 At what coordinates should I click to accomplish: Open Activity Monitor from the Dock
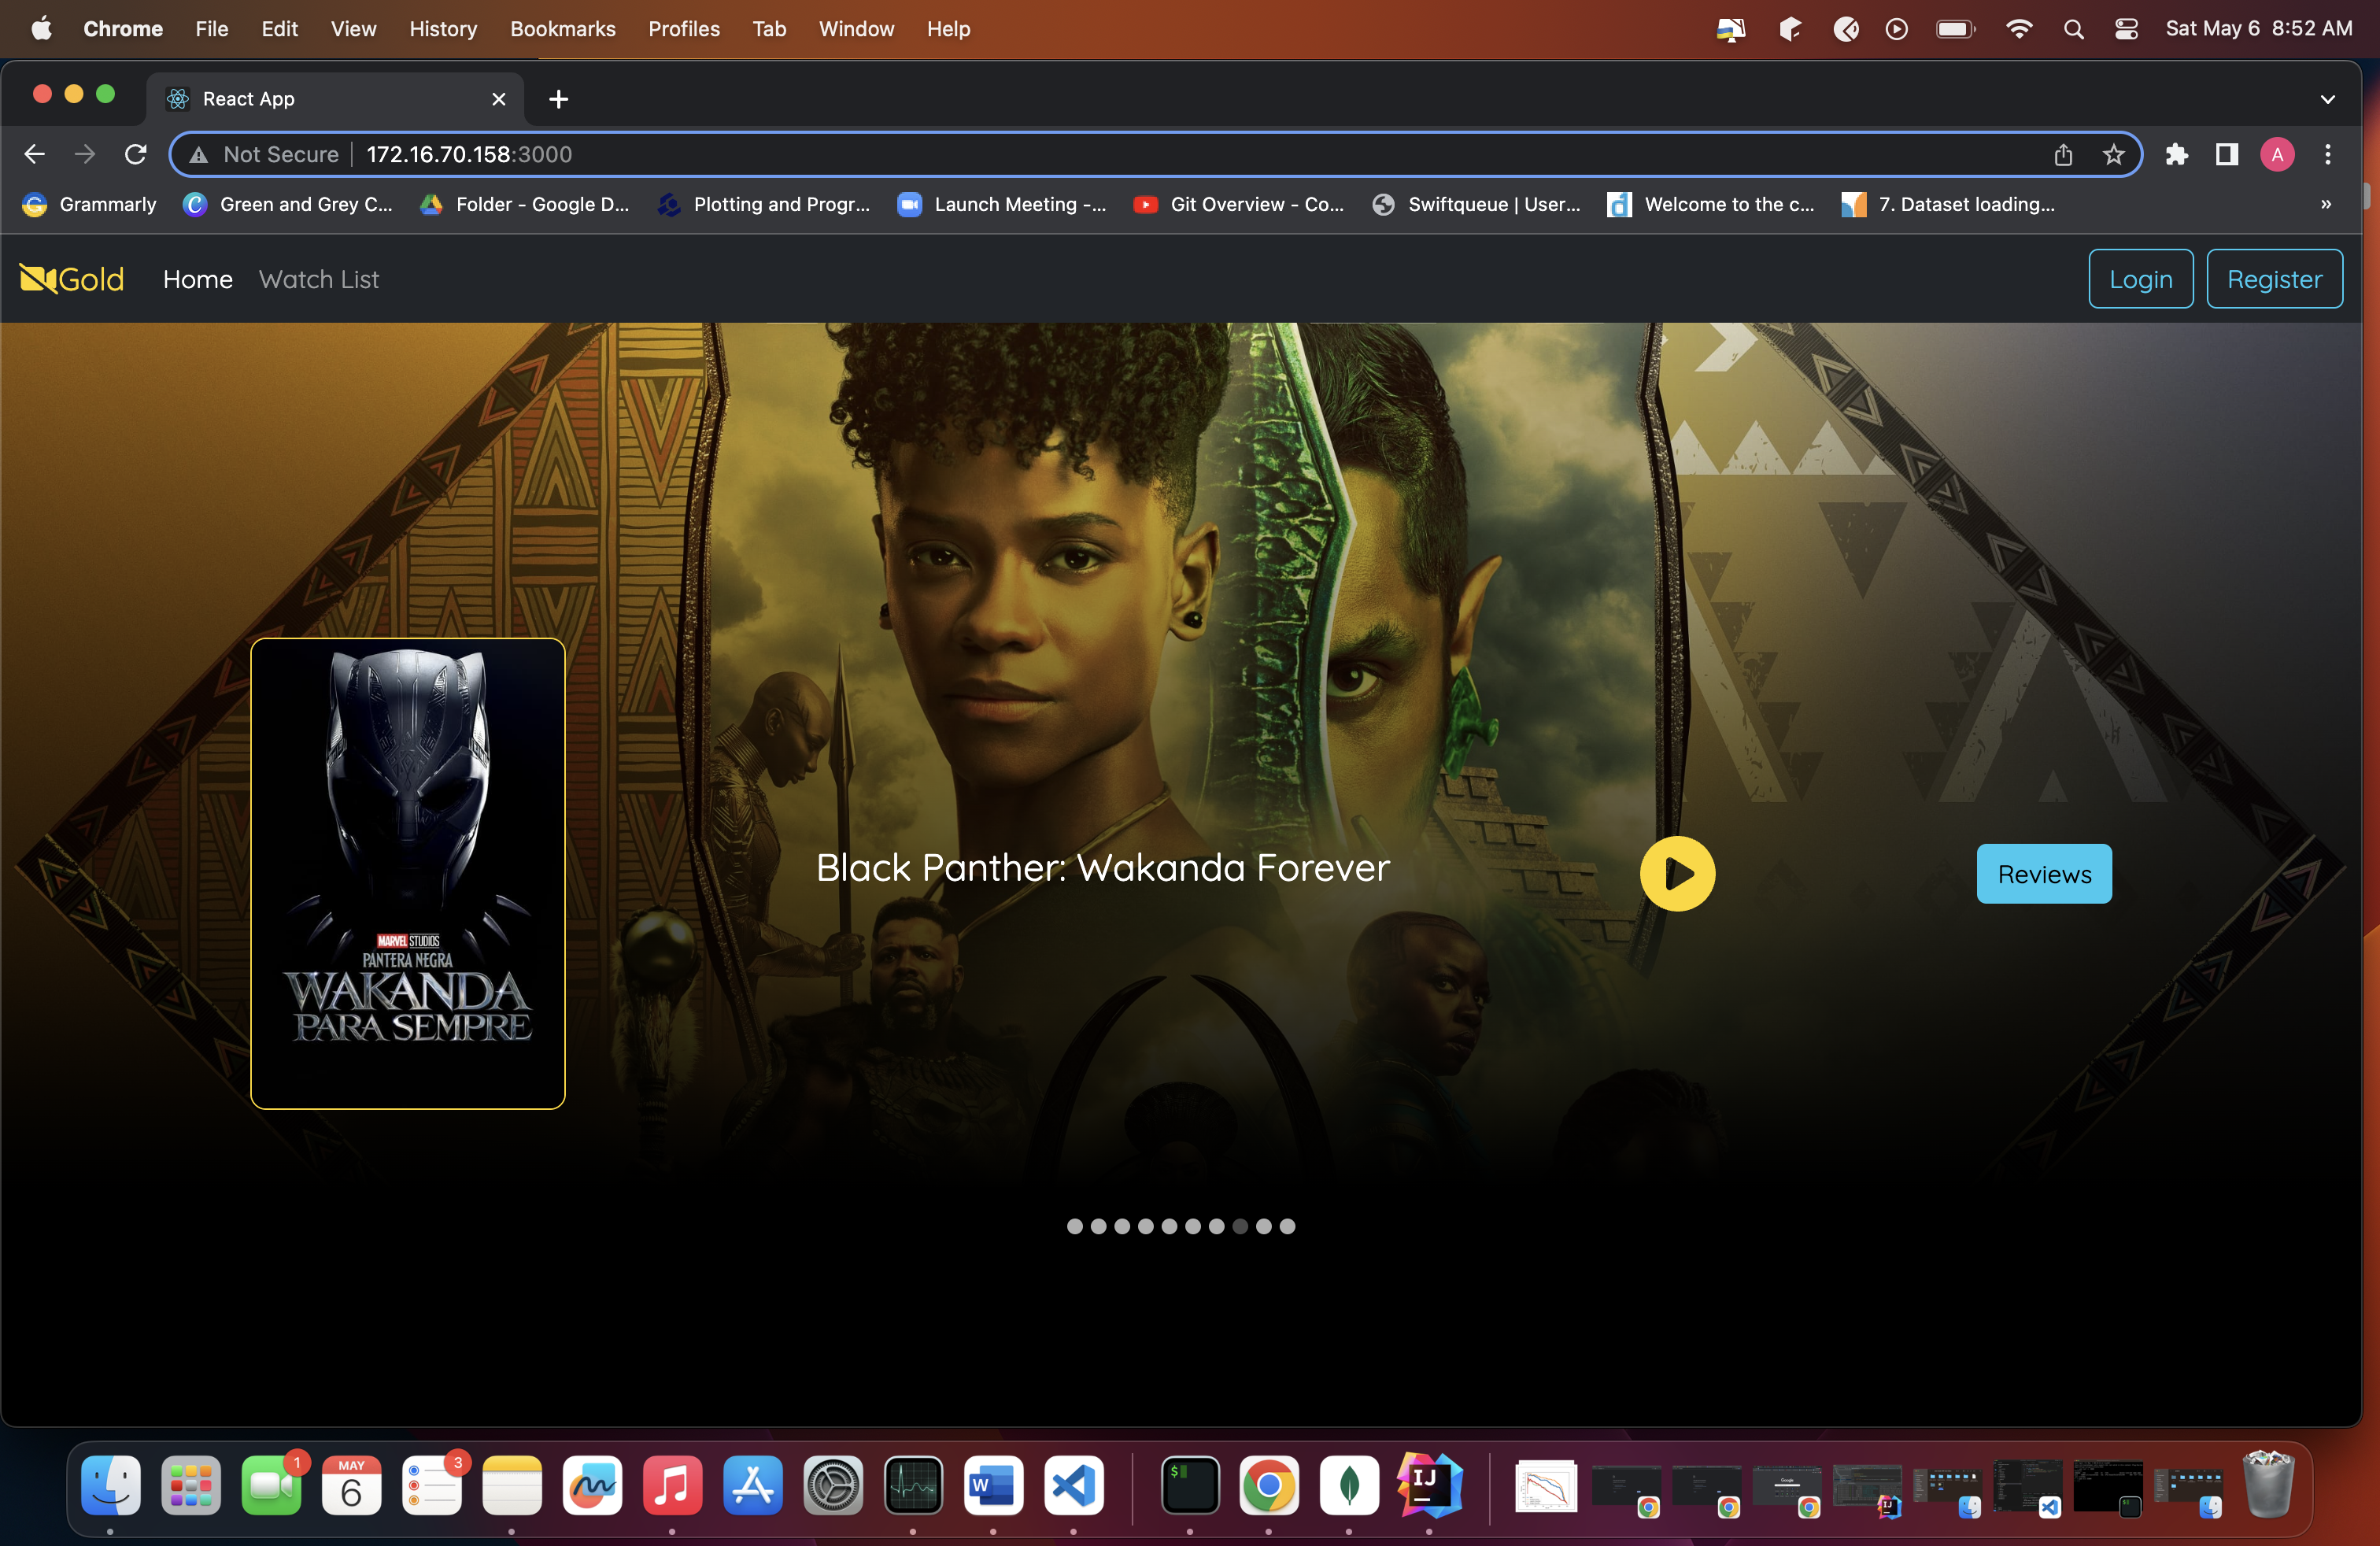point(913,1485)
